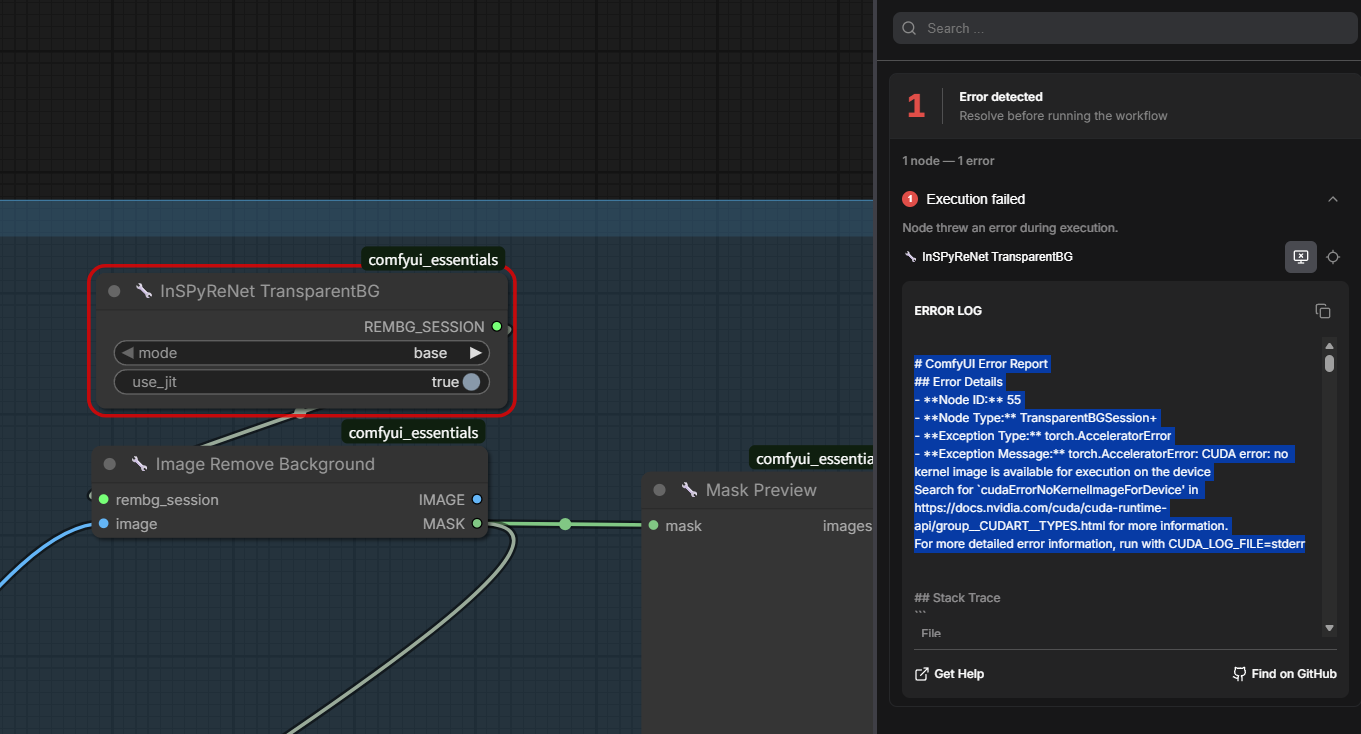
Task: Click the Image Remove Background node title
Action: click(x=265, y=464)
